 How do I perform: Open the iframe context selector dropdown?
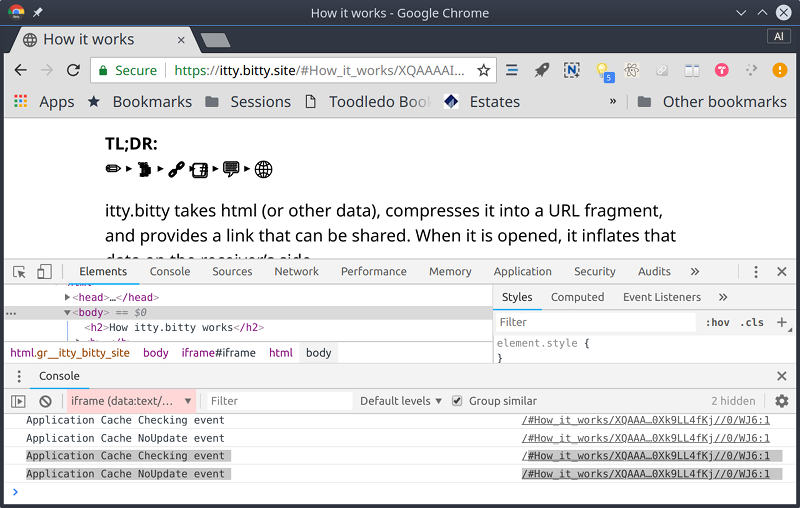pos(130,401)
